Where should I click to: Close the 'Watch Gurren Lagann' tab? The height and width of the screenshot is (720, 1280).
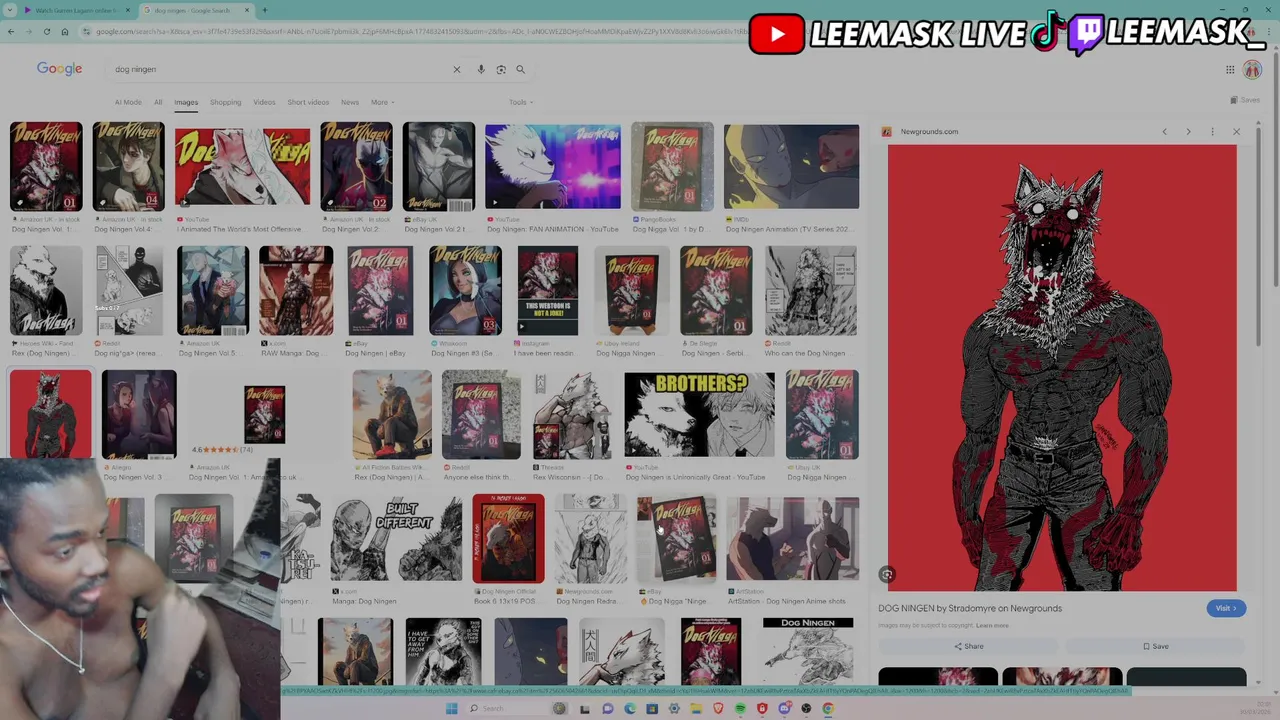[x=127, y=10]
